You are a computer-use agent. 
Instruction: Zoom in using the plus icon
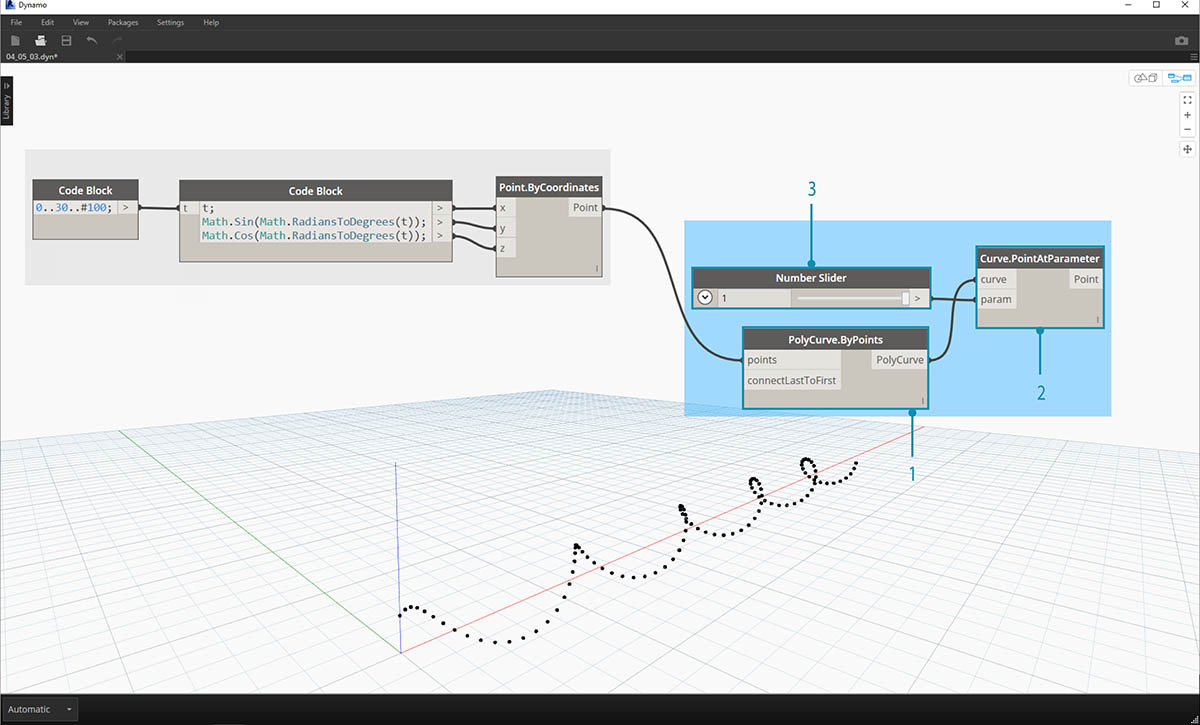click(x=1187, y=115)
